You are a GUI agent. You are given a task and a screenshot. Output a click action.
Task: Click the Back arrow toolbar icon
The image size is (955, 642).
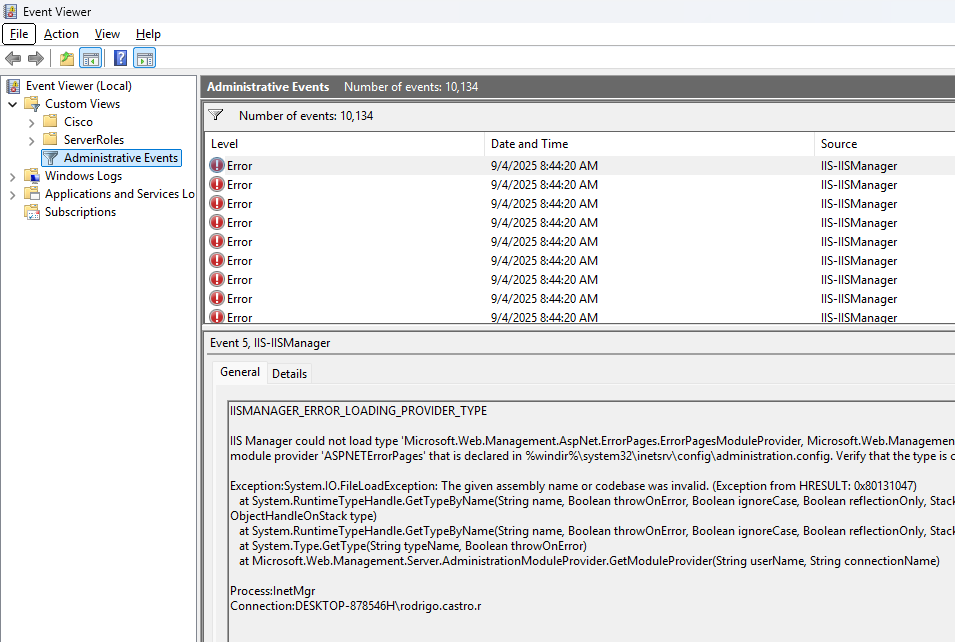pyautogui.click(x=13, y=58)
